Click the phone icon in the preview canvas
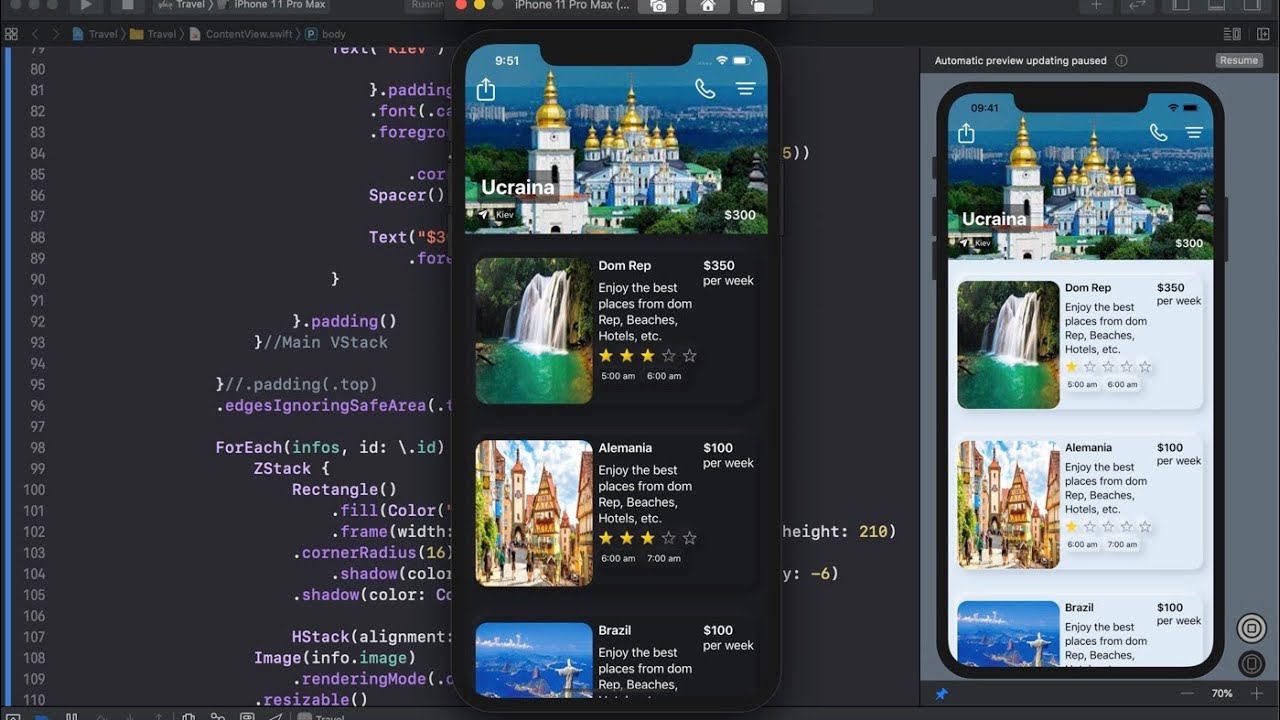Viewport: 1280px width, 720px height. click(x=1158, y=132)
